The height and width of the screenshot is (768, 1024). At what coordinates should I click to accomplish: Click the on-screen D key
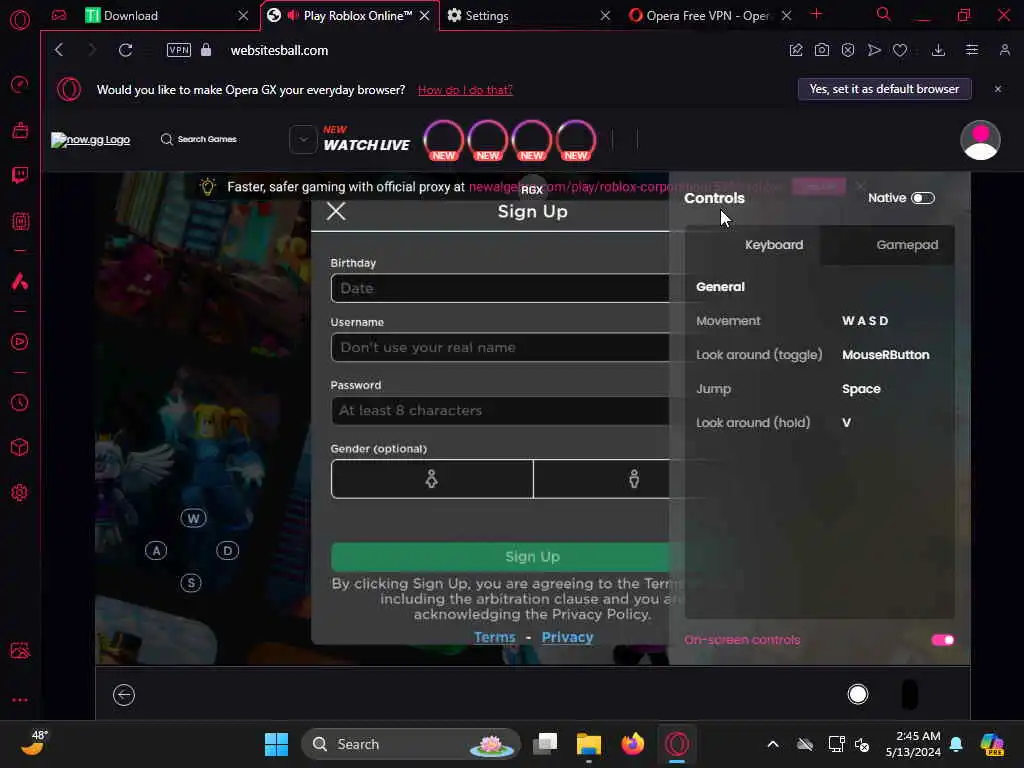coord(227,551)
